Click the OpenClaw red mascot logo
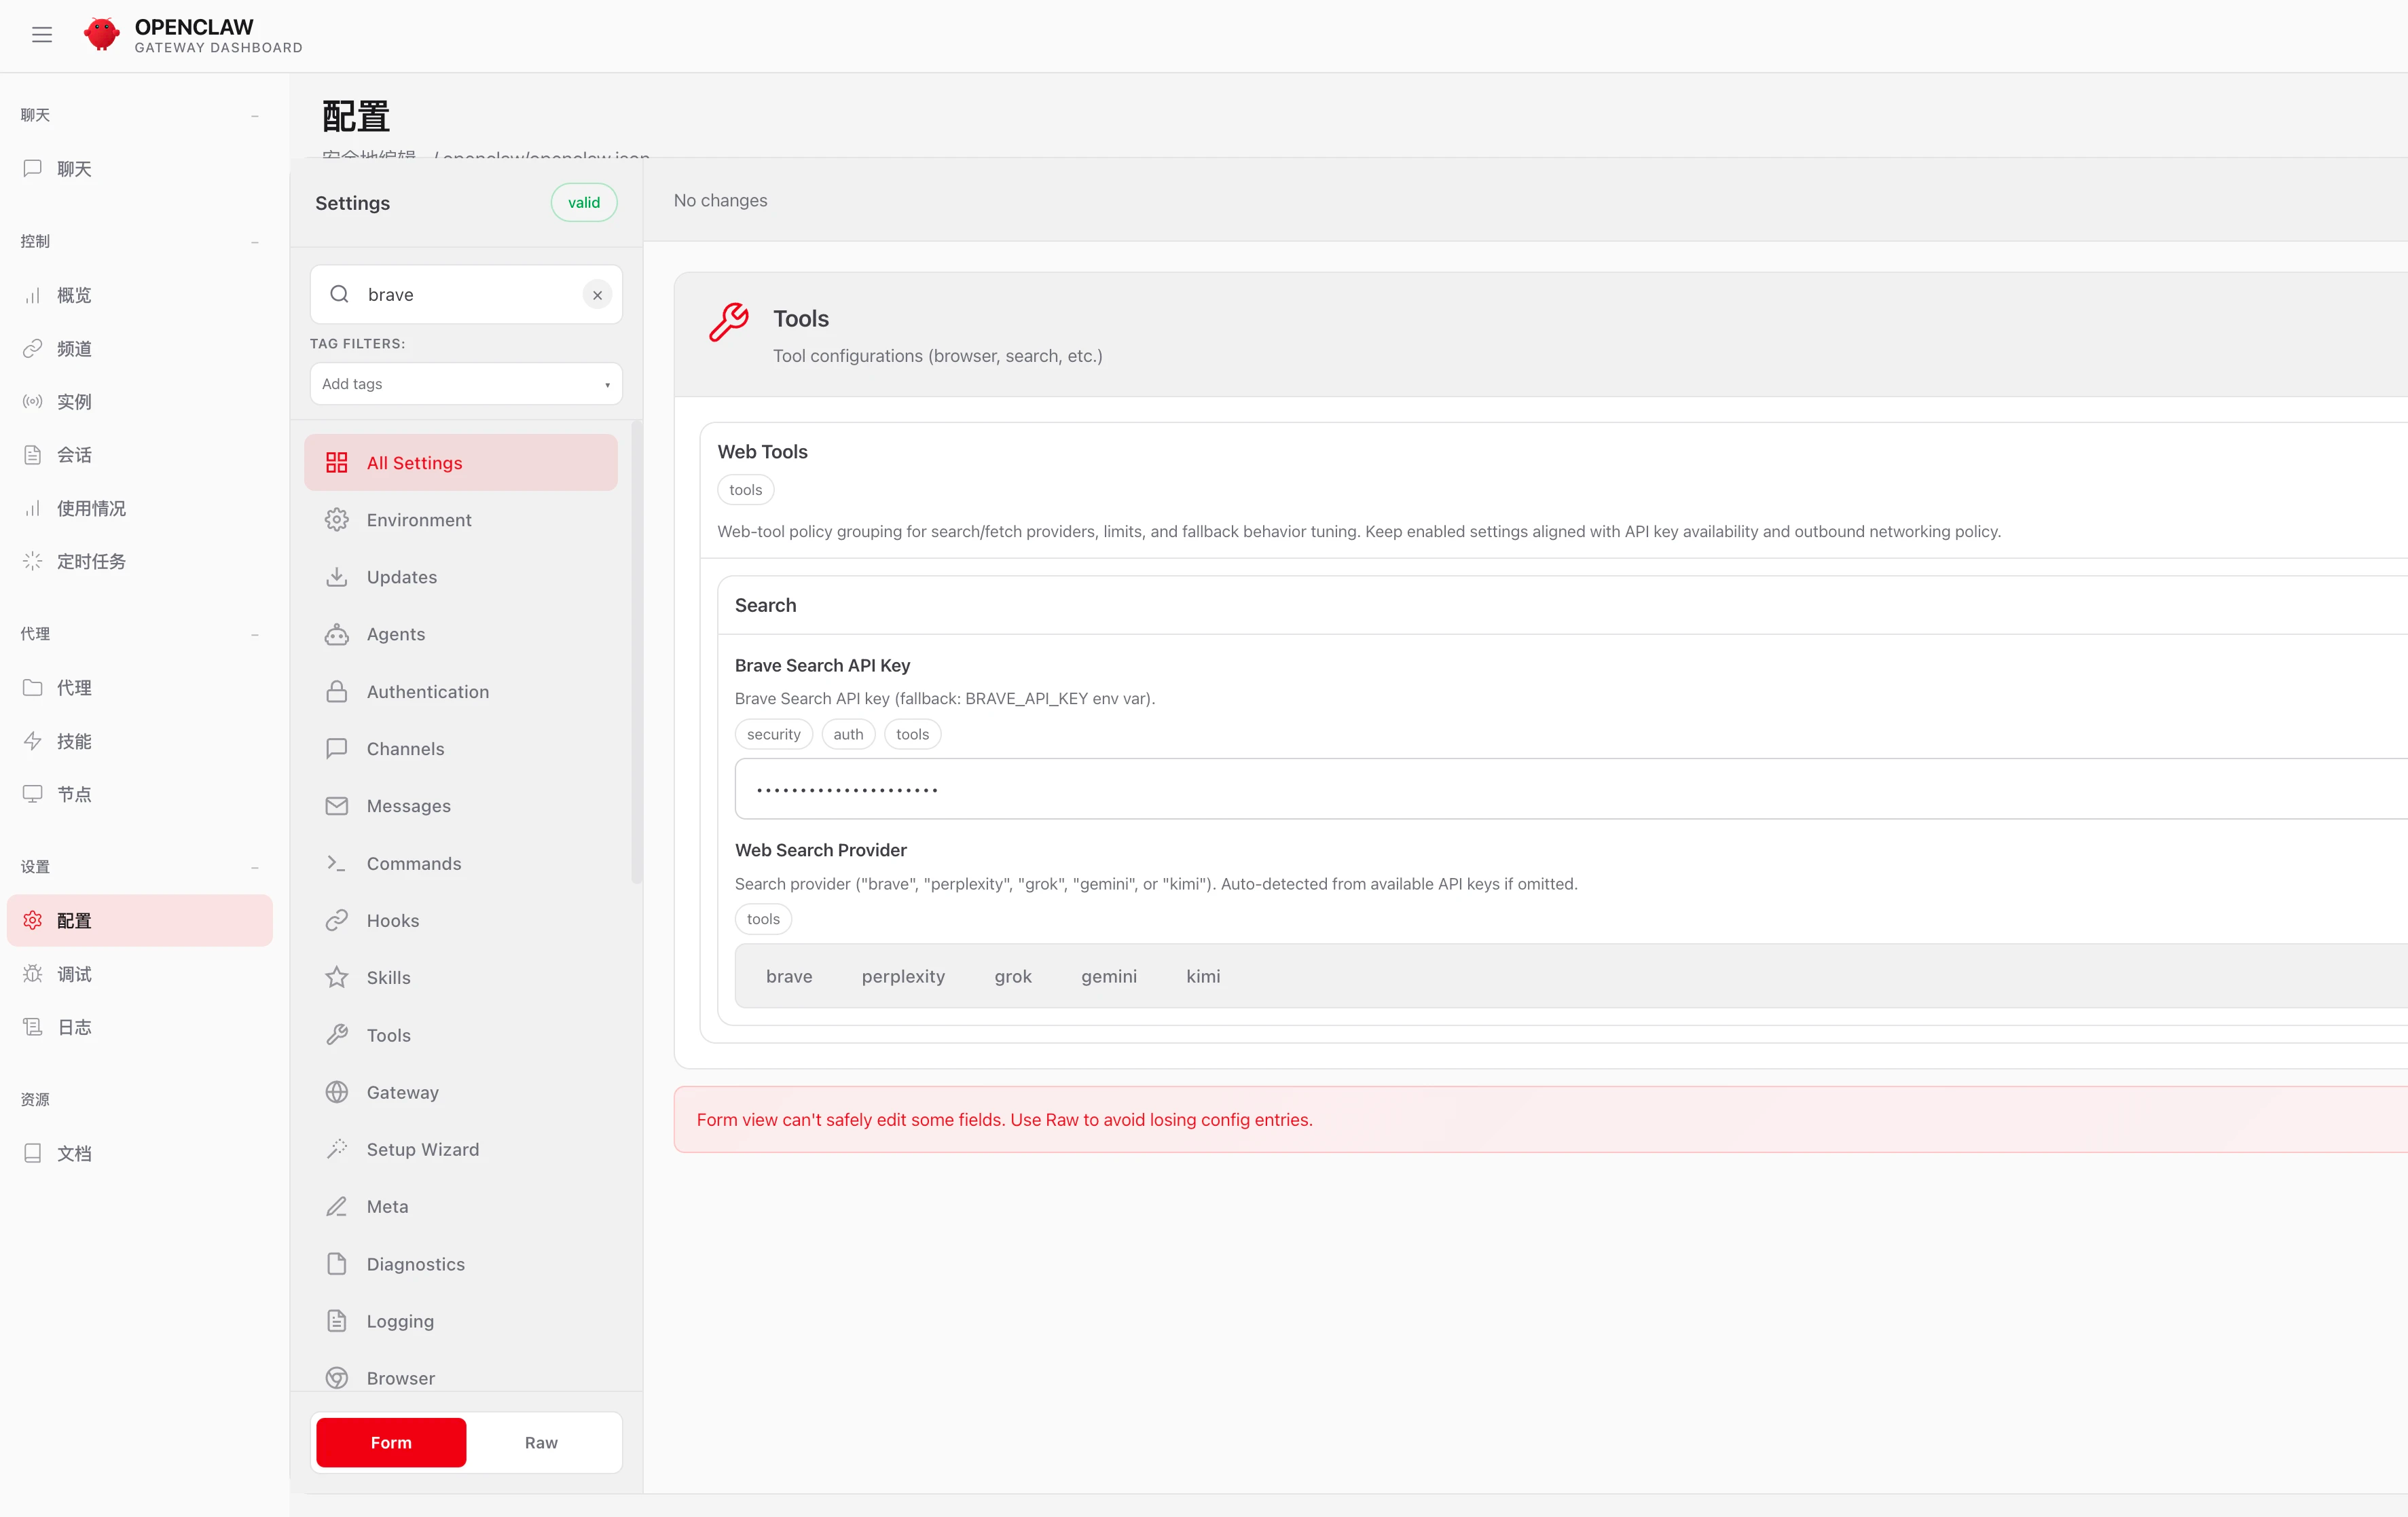The image size is (2408, 1517). pos(101,34)
